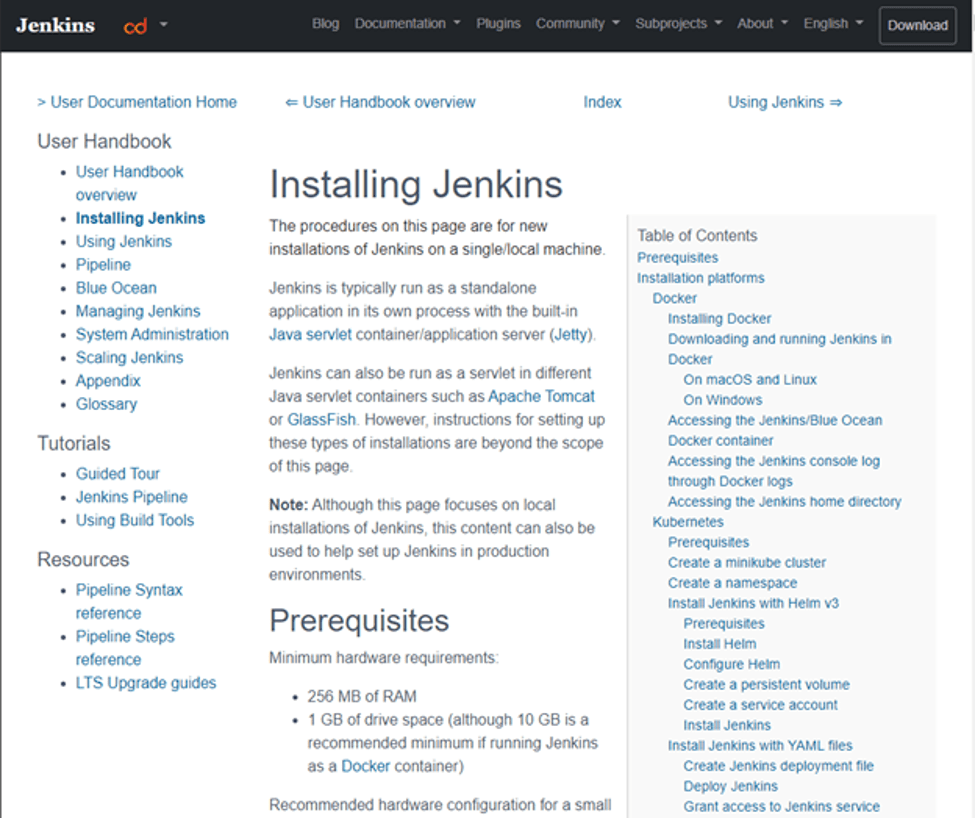Screen dimensions: 975x818
Task: Open the Index page
Action: pyautogui.click(x=602, y=101)
